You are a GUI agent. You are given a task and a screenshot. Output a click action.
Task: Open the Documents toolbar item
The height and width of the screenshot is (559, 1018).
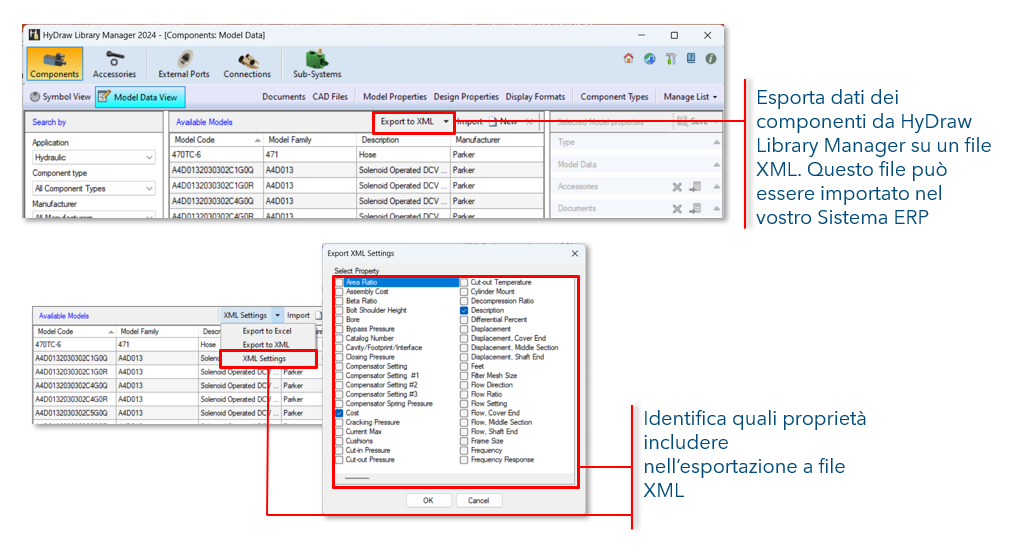click(283, 97)
